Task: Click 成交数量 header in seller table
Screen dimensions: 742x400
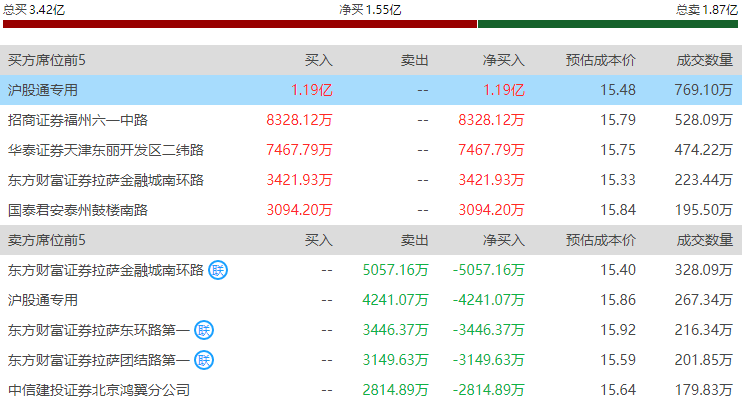Action: point(705,240)
